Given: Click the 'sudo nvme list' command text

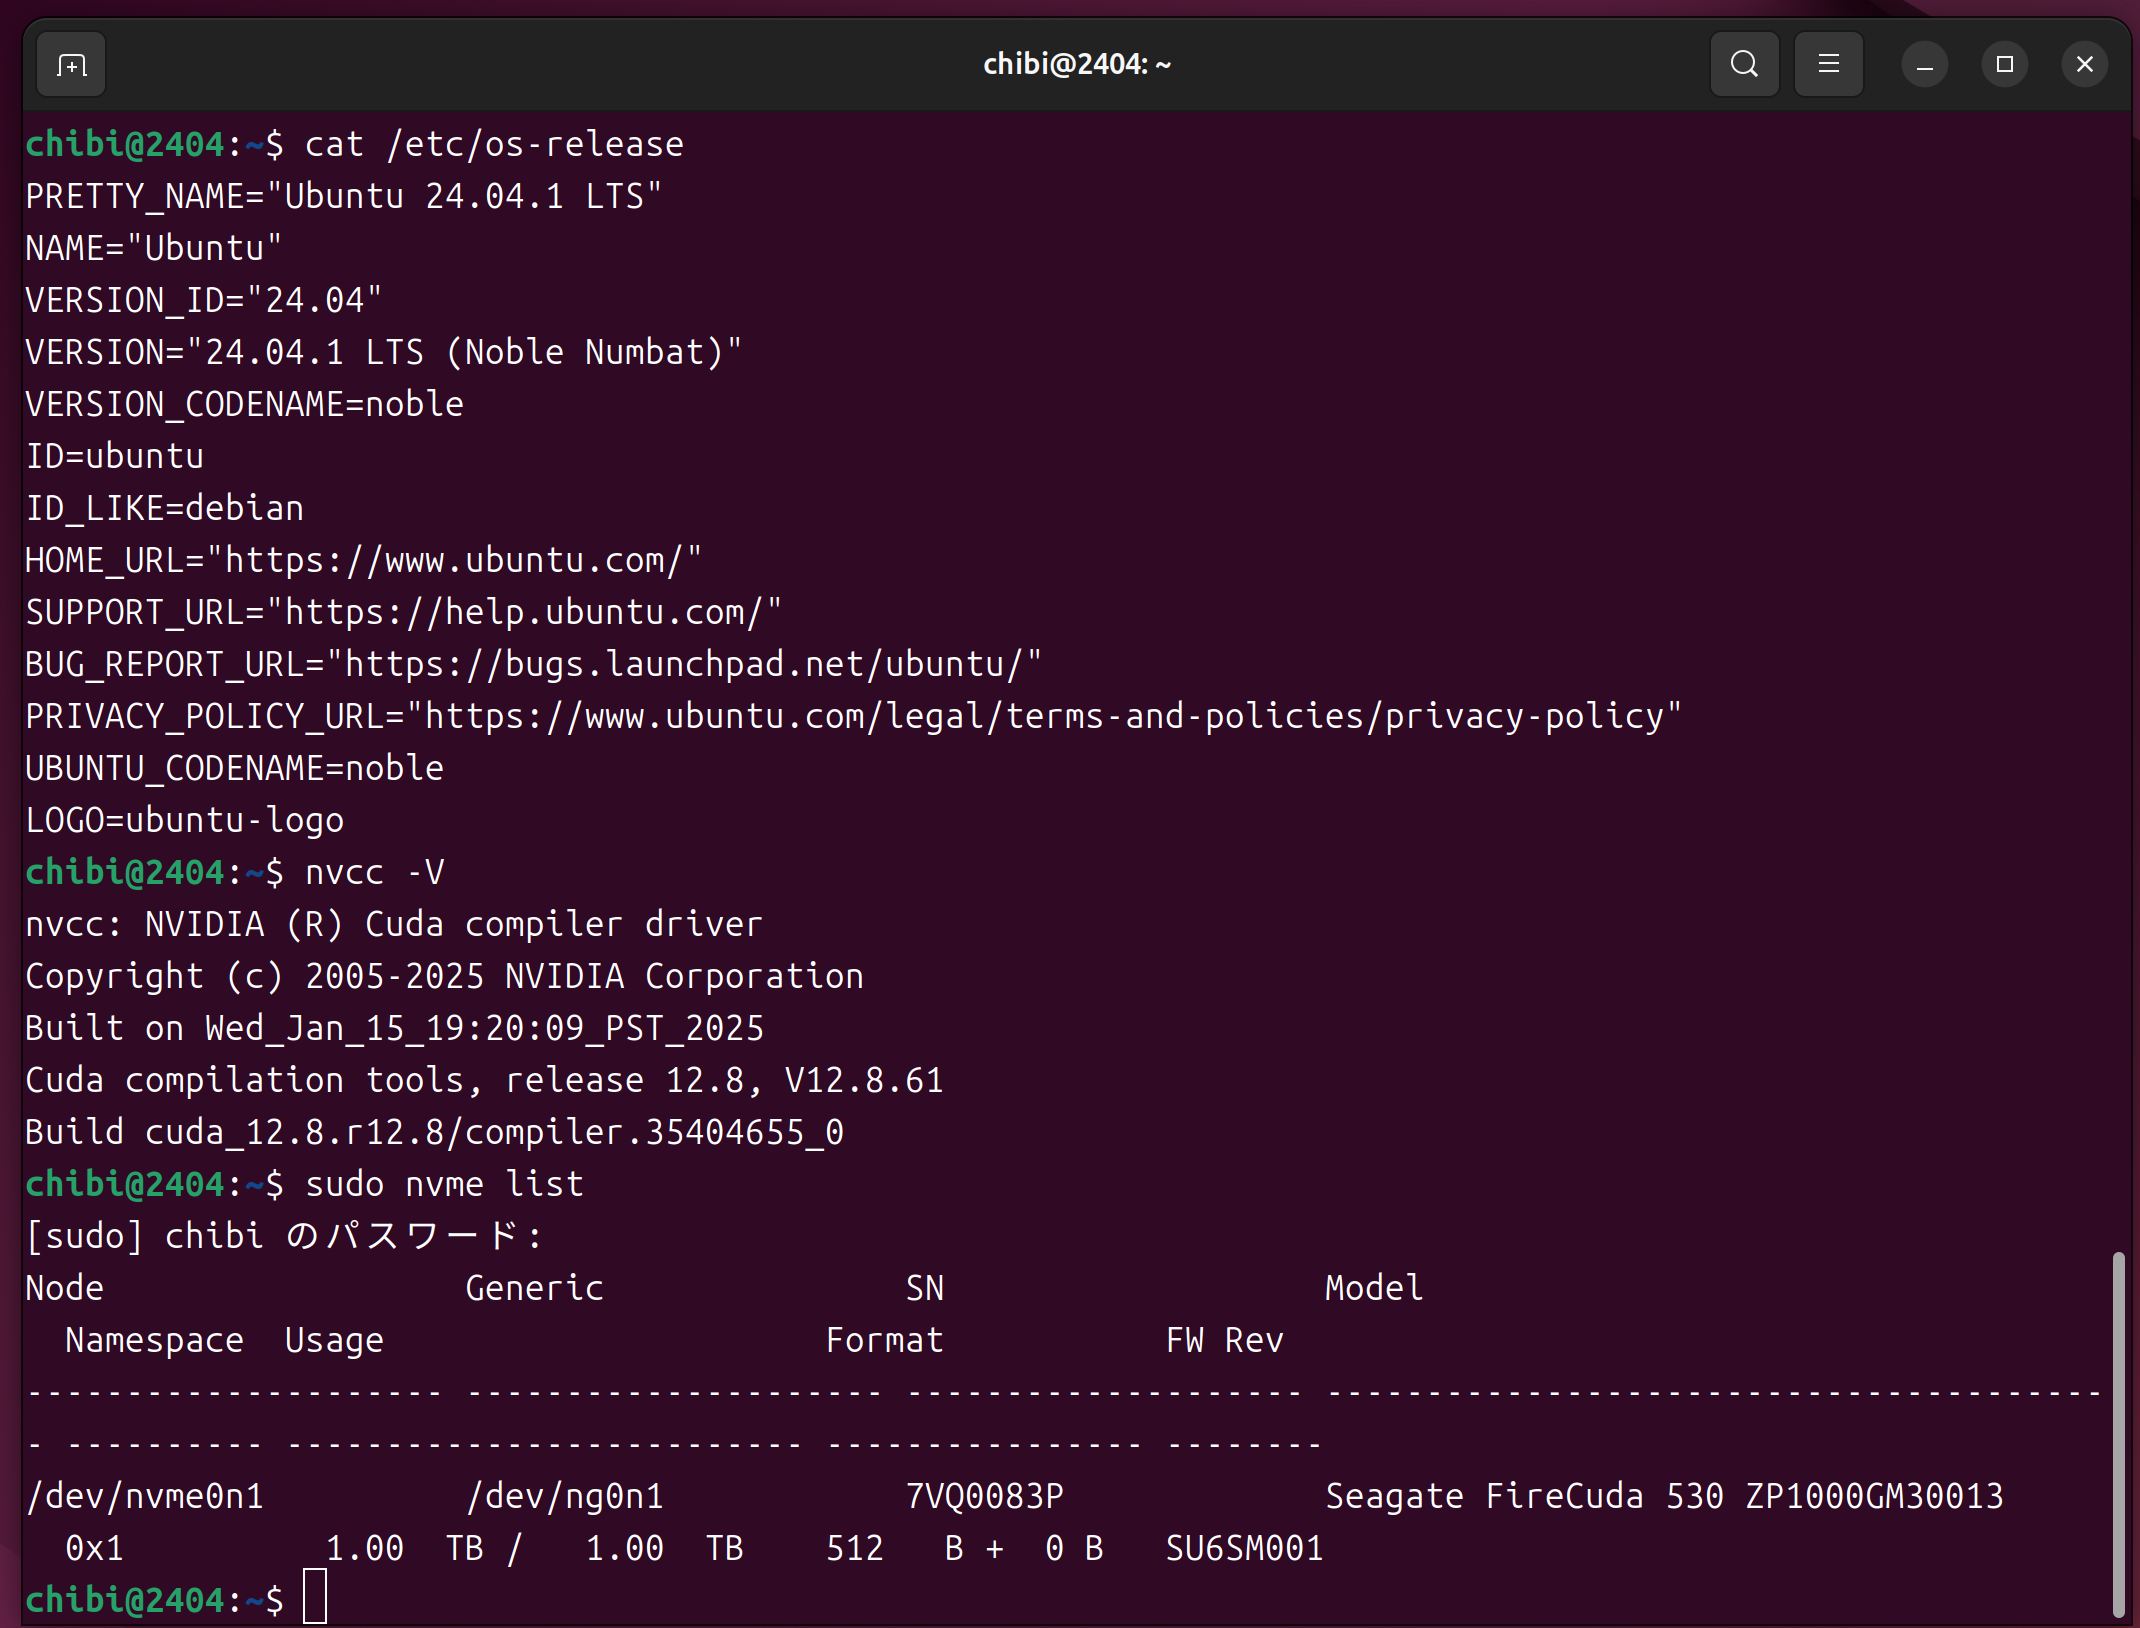Looking at the screenshot, I should point(444,1185).
